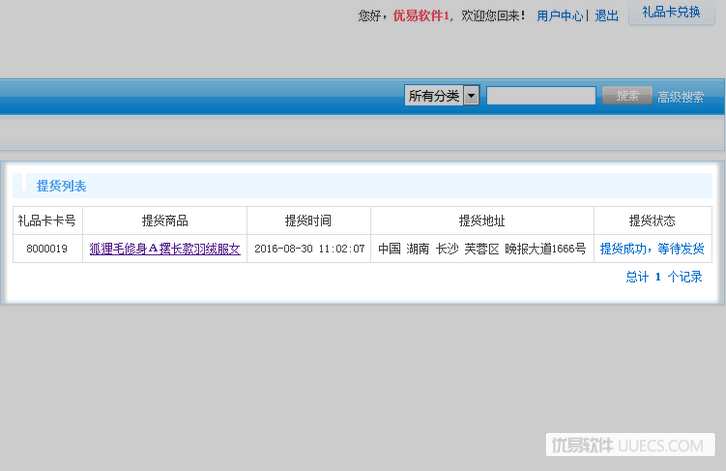Select the 总计 1 个记录 record count

(x=664, y=277)
